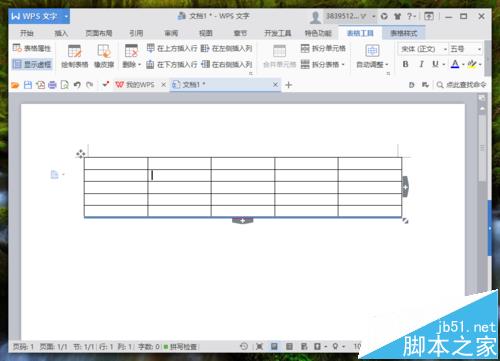Select outline view icon in status bar
Image resolution: width=500 pixels, height=361 pixels.
point(289,347)
